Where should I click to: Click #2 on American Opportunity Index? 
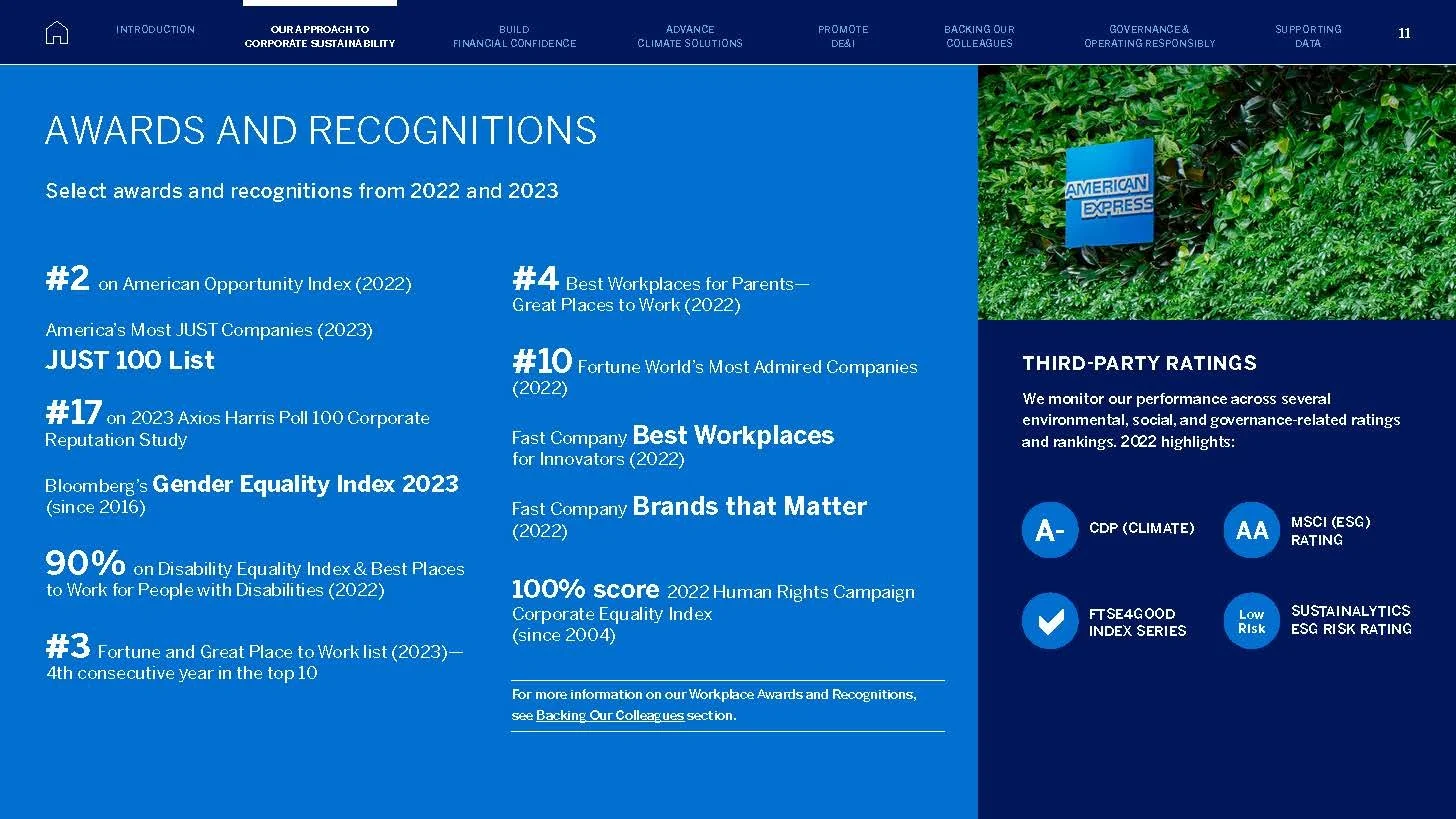pos(228,279)
